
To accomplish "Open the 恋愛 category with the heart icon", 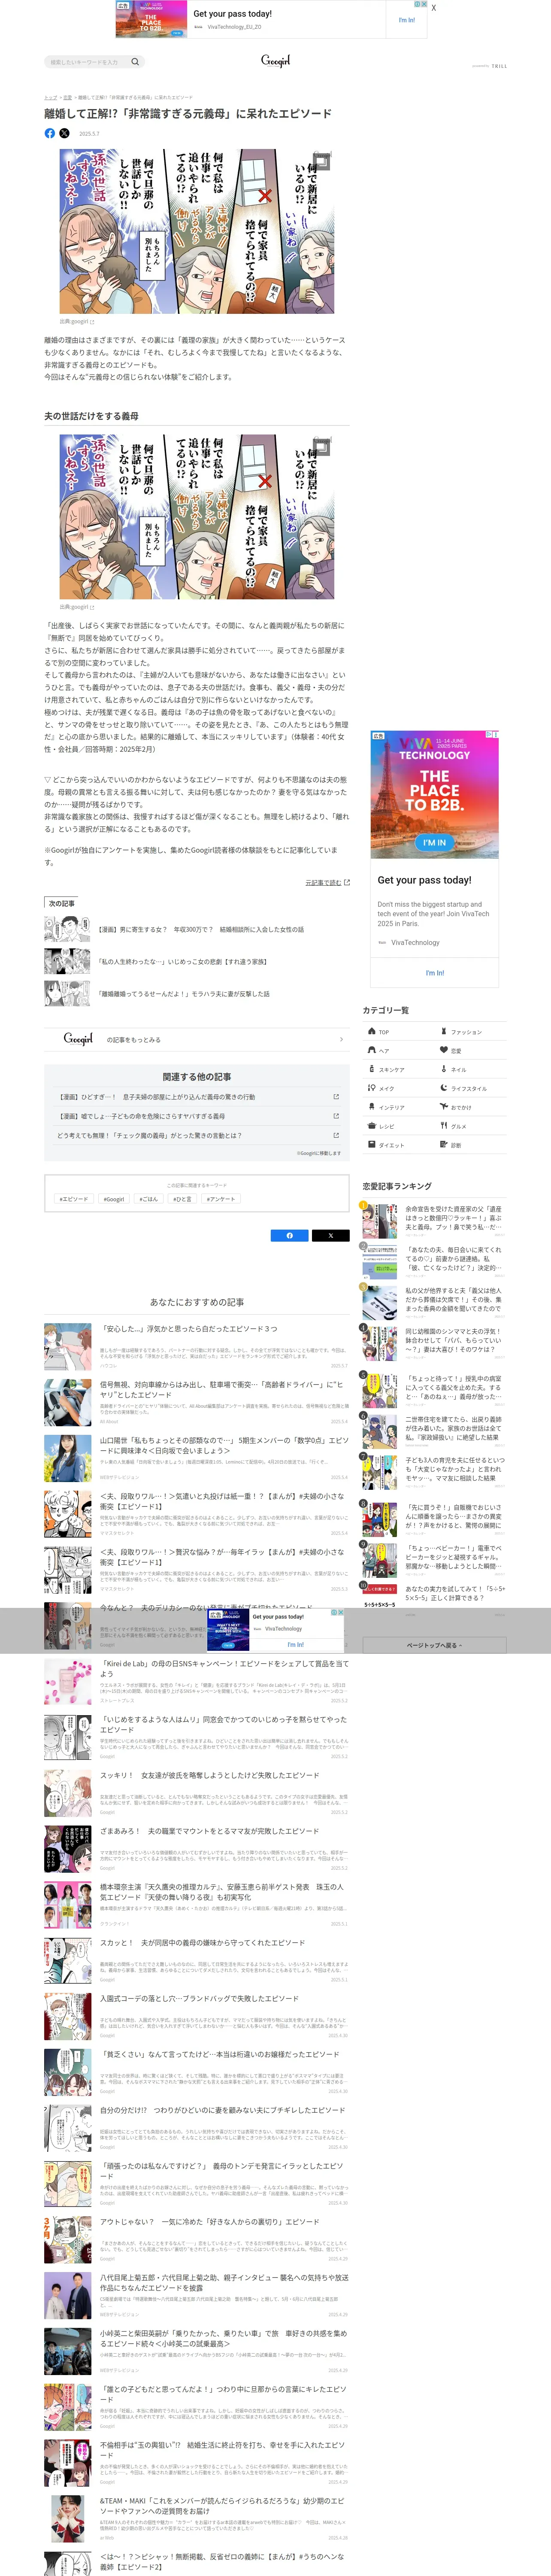I will pos(471,1050).
